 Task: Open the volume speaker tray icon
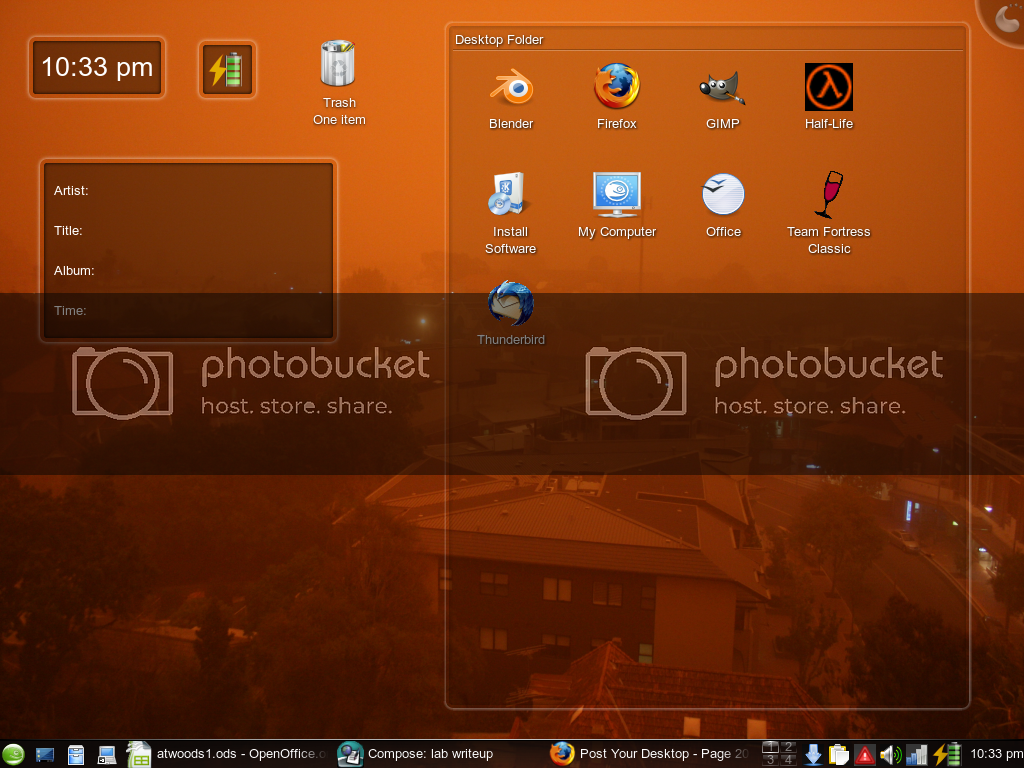point(891,756)
